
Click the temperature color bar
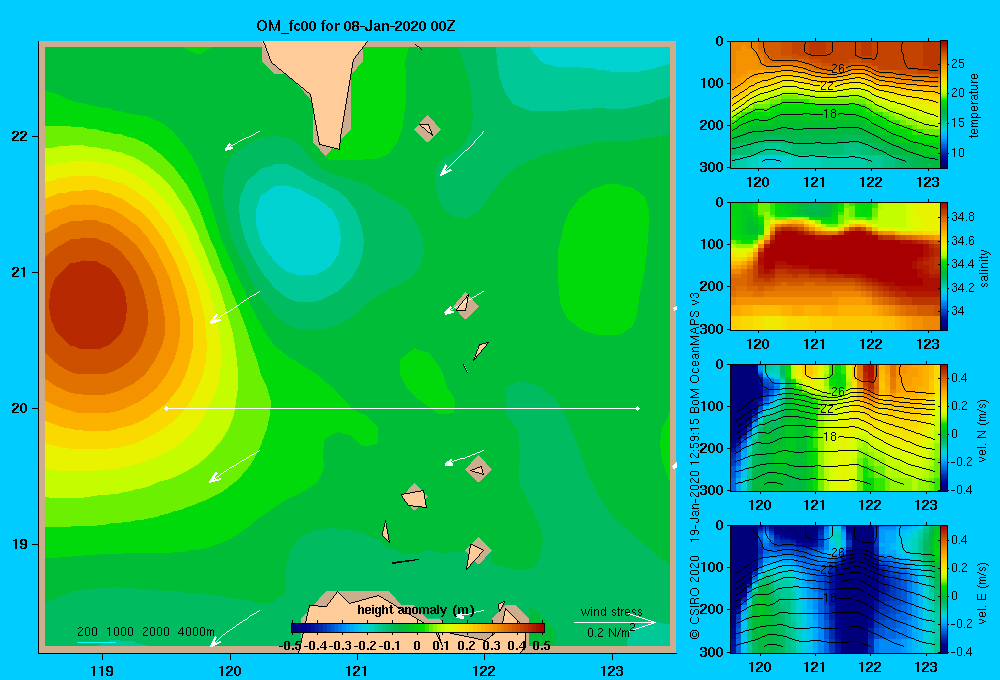(944, 105)
